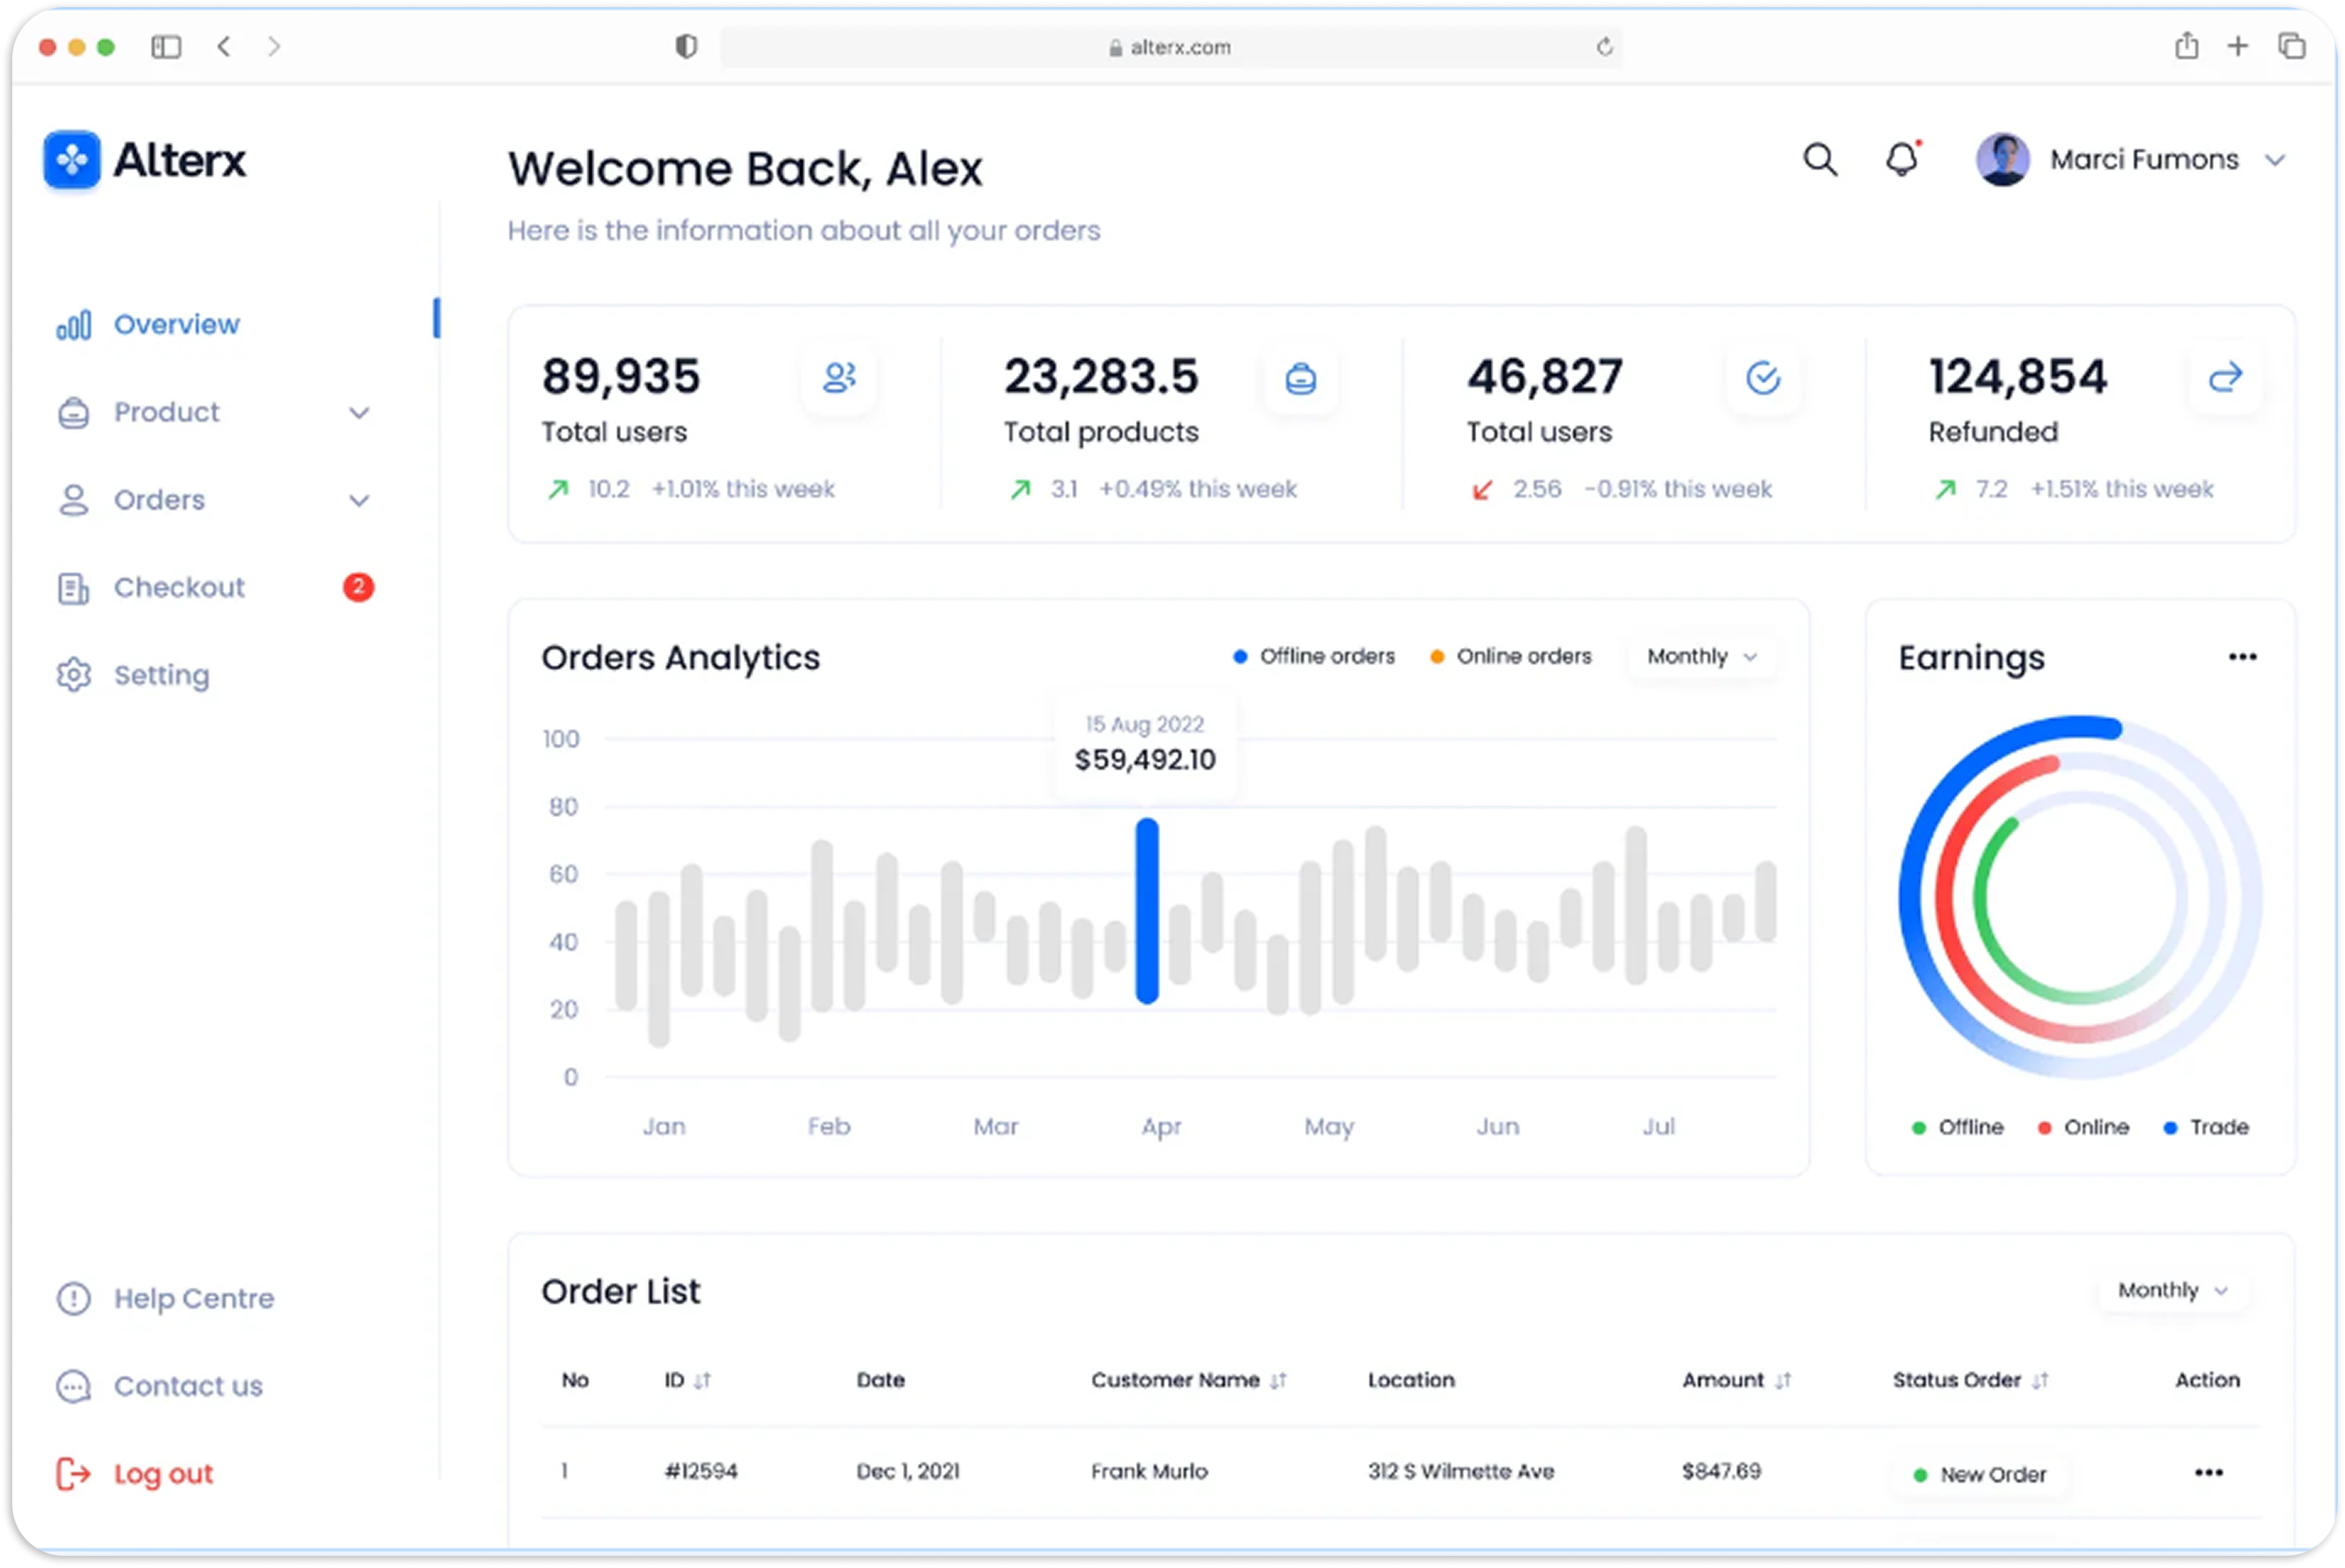Click the Help Centre info icon
This screenshot has height=1568, width=2345.
point(73,1298)
